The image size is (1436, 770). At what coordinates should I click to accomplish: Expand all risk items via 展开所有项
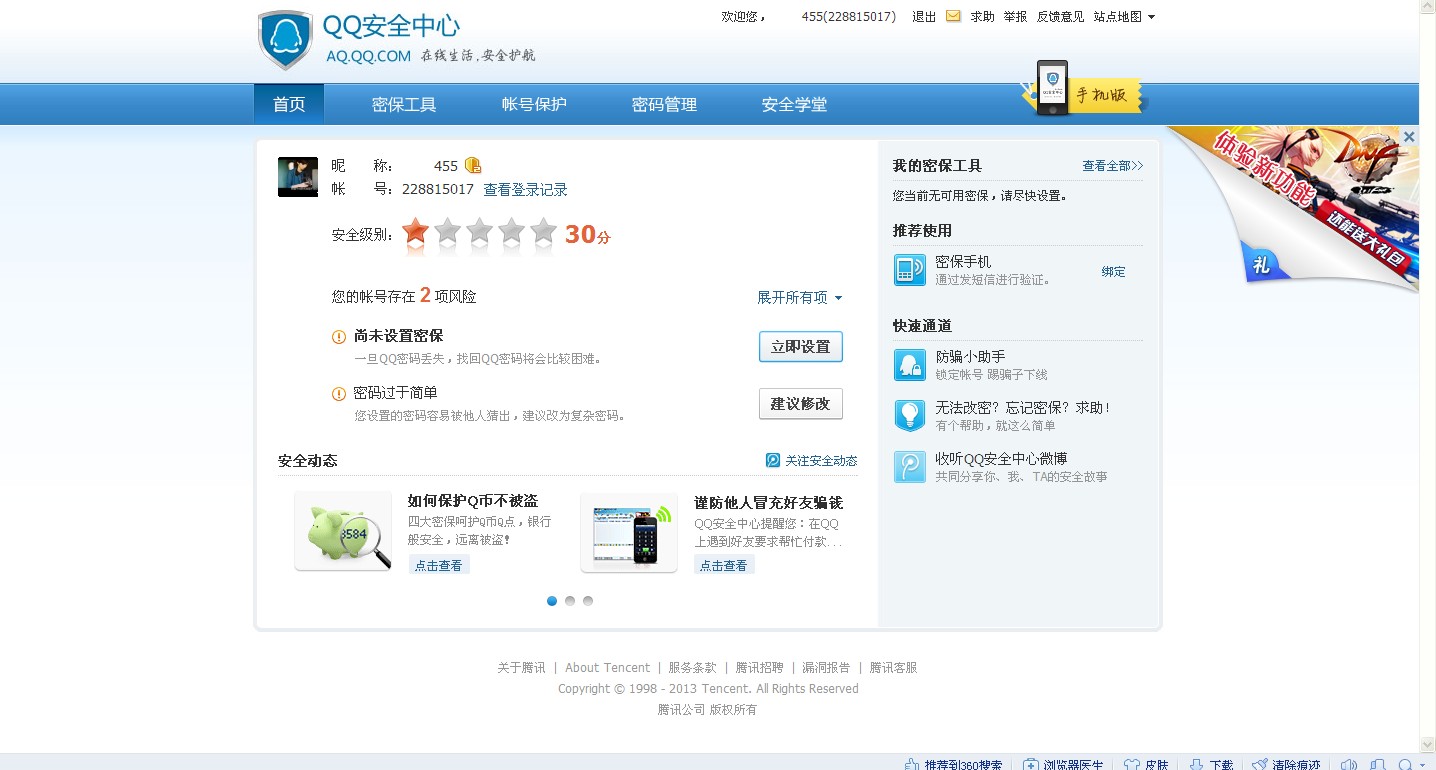point(799,297)
